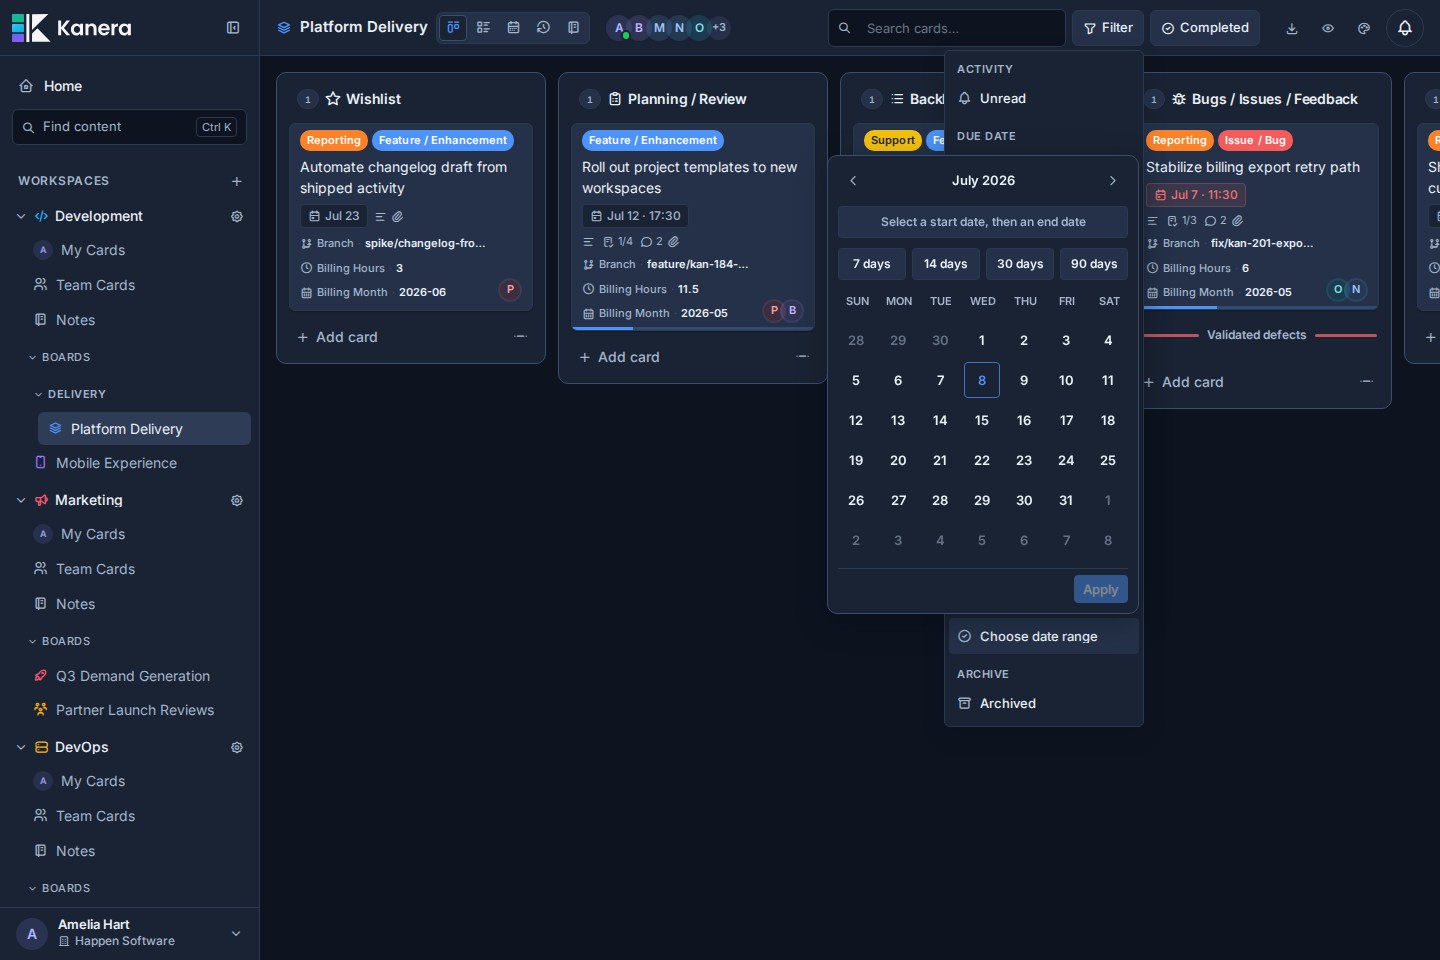Add a new workspace with plus icon

[237, 181]
